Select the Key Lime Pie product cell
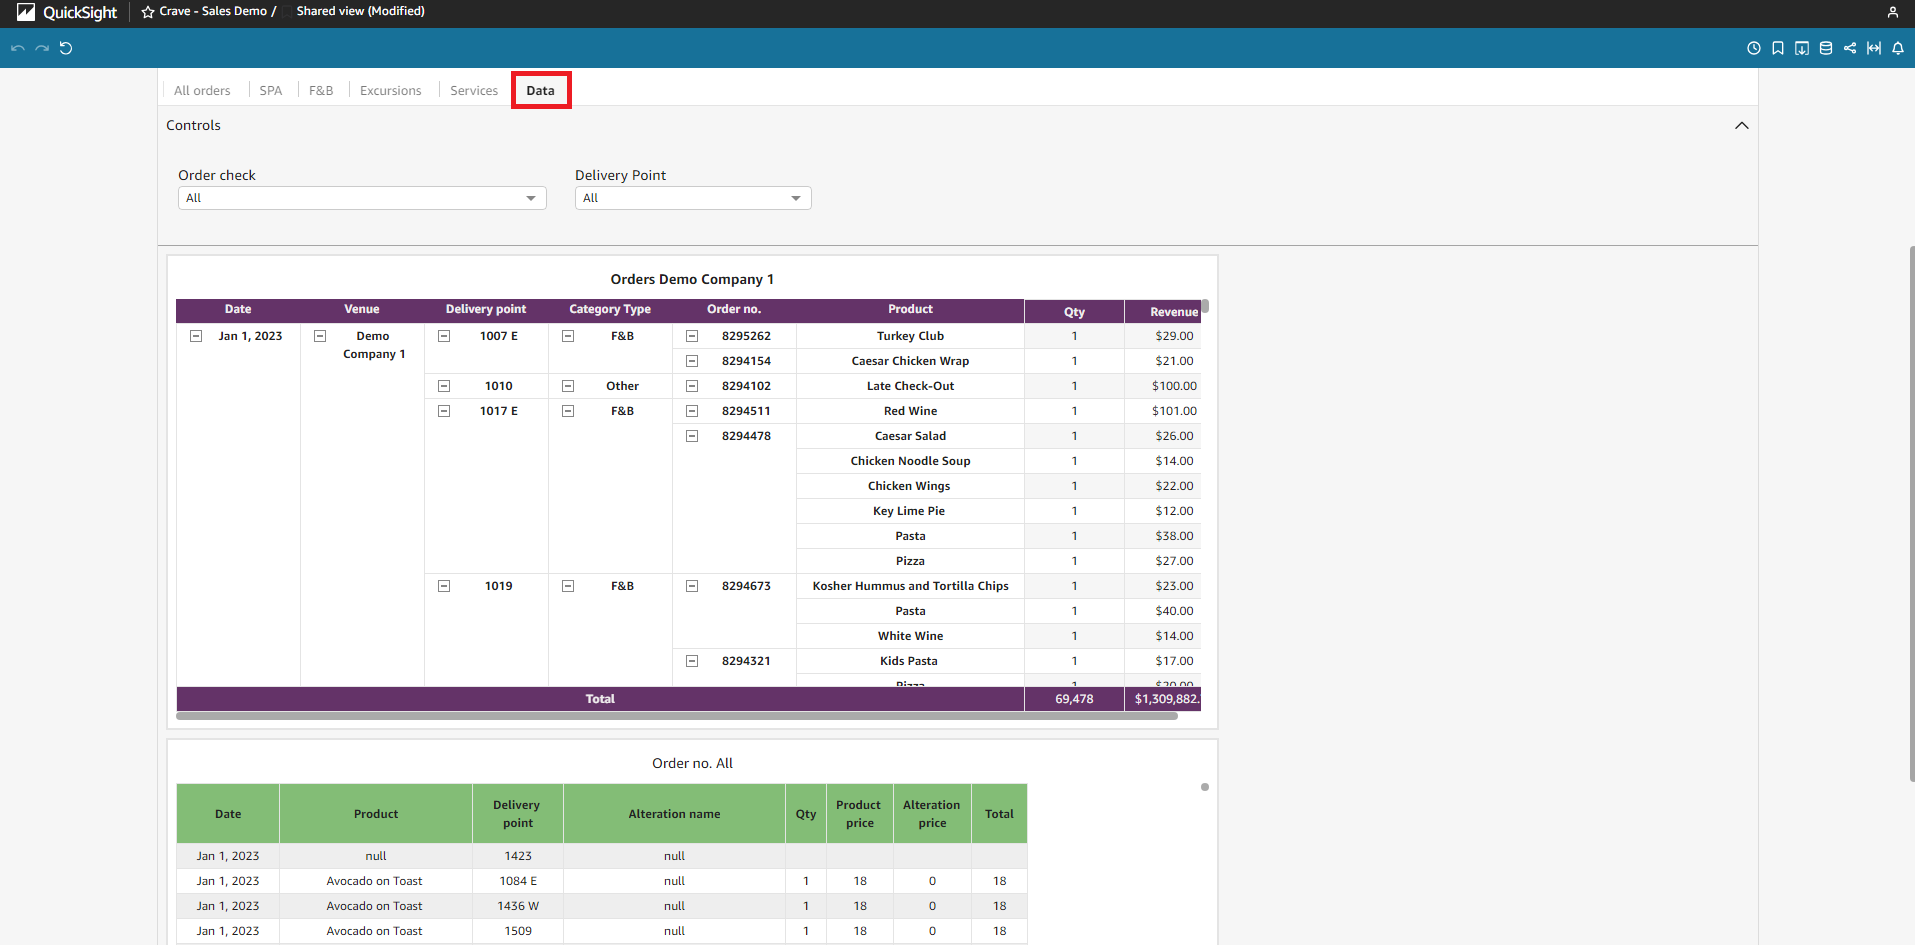1915x945 pixels. click(x=910, y=511)
